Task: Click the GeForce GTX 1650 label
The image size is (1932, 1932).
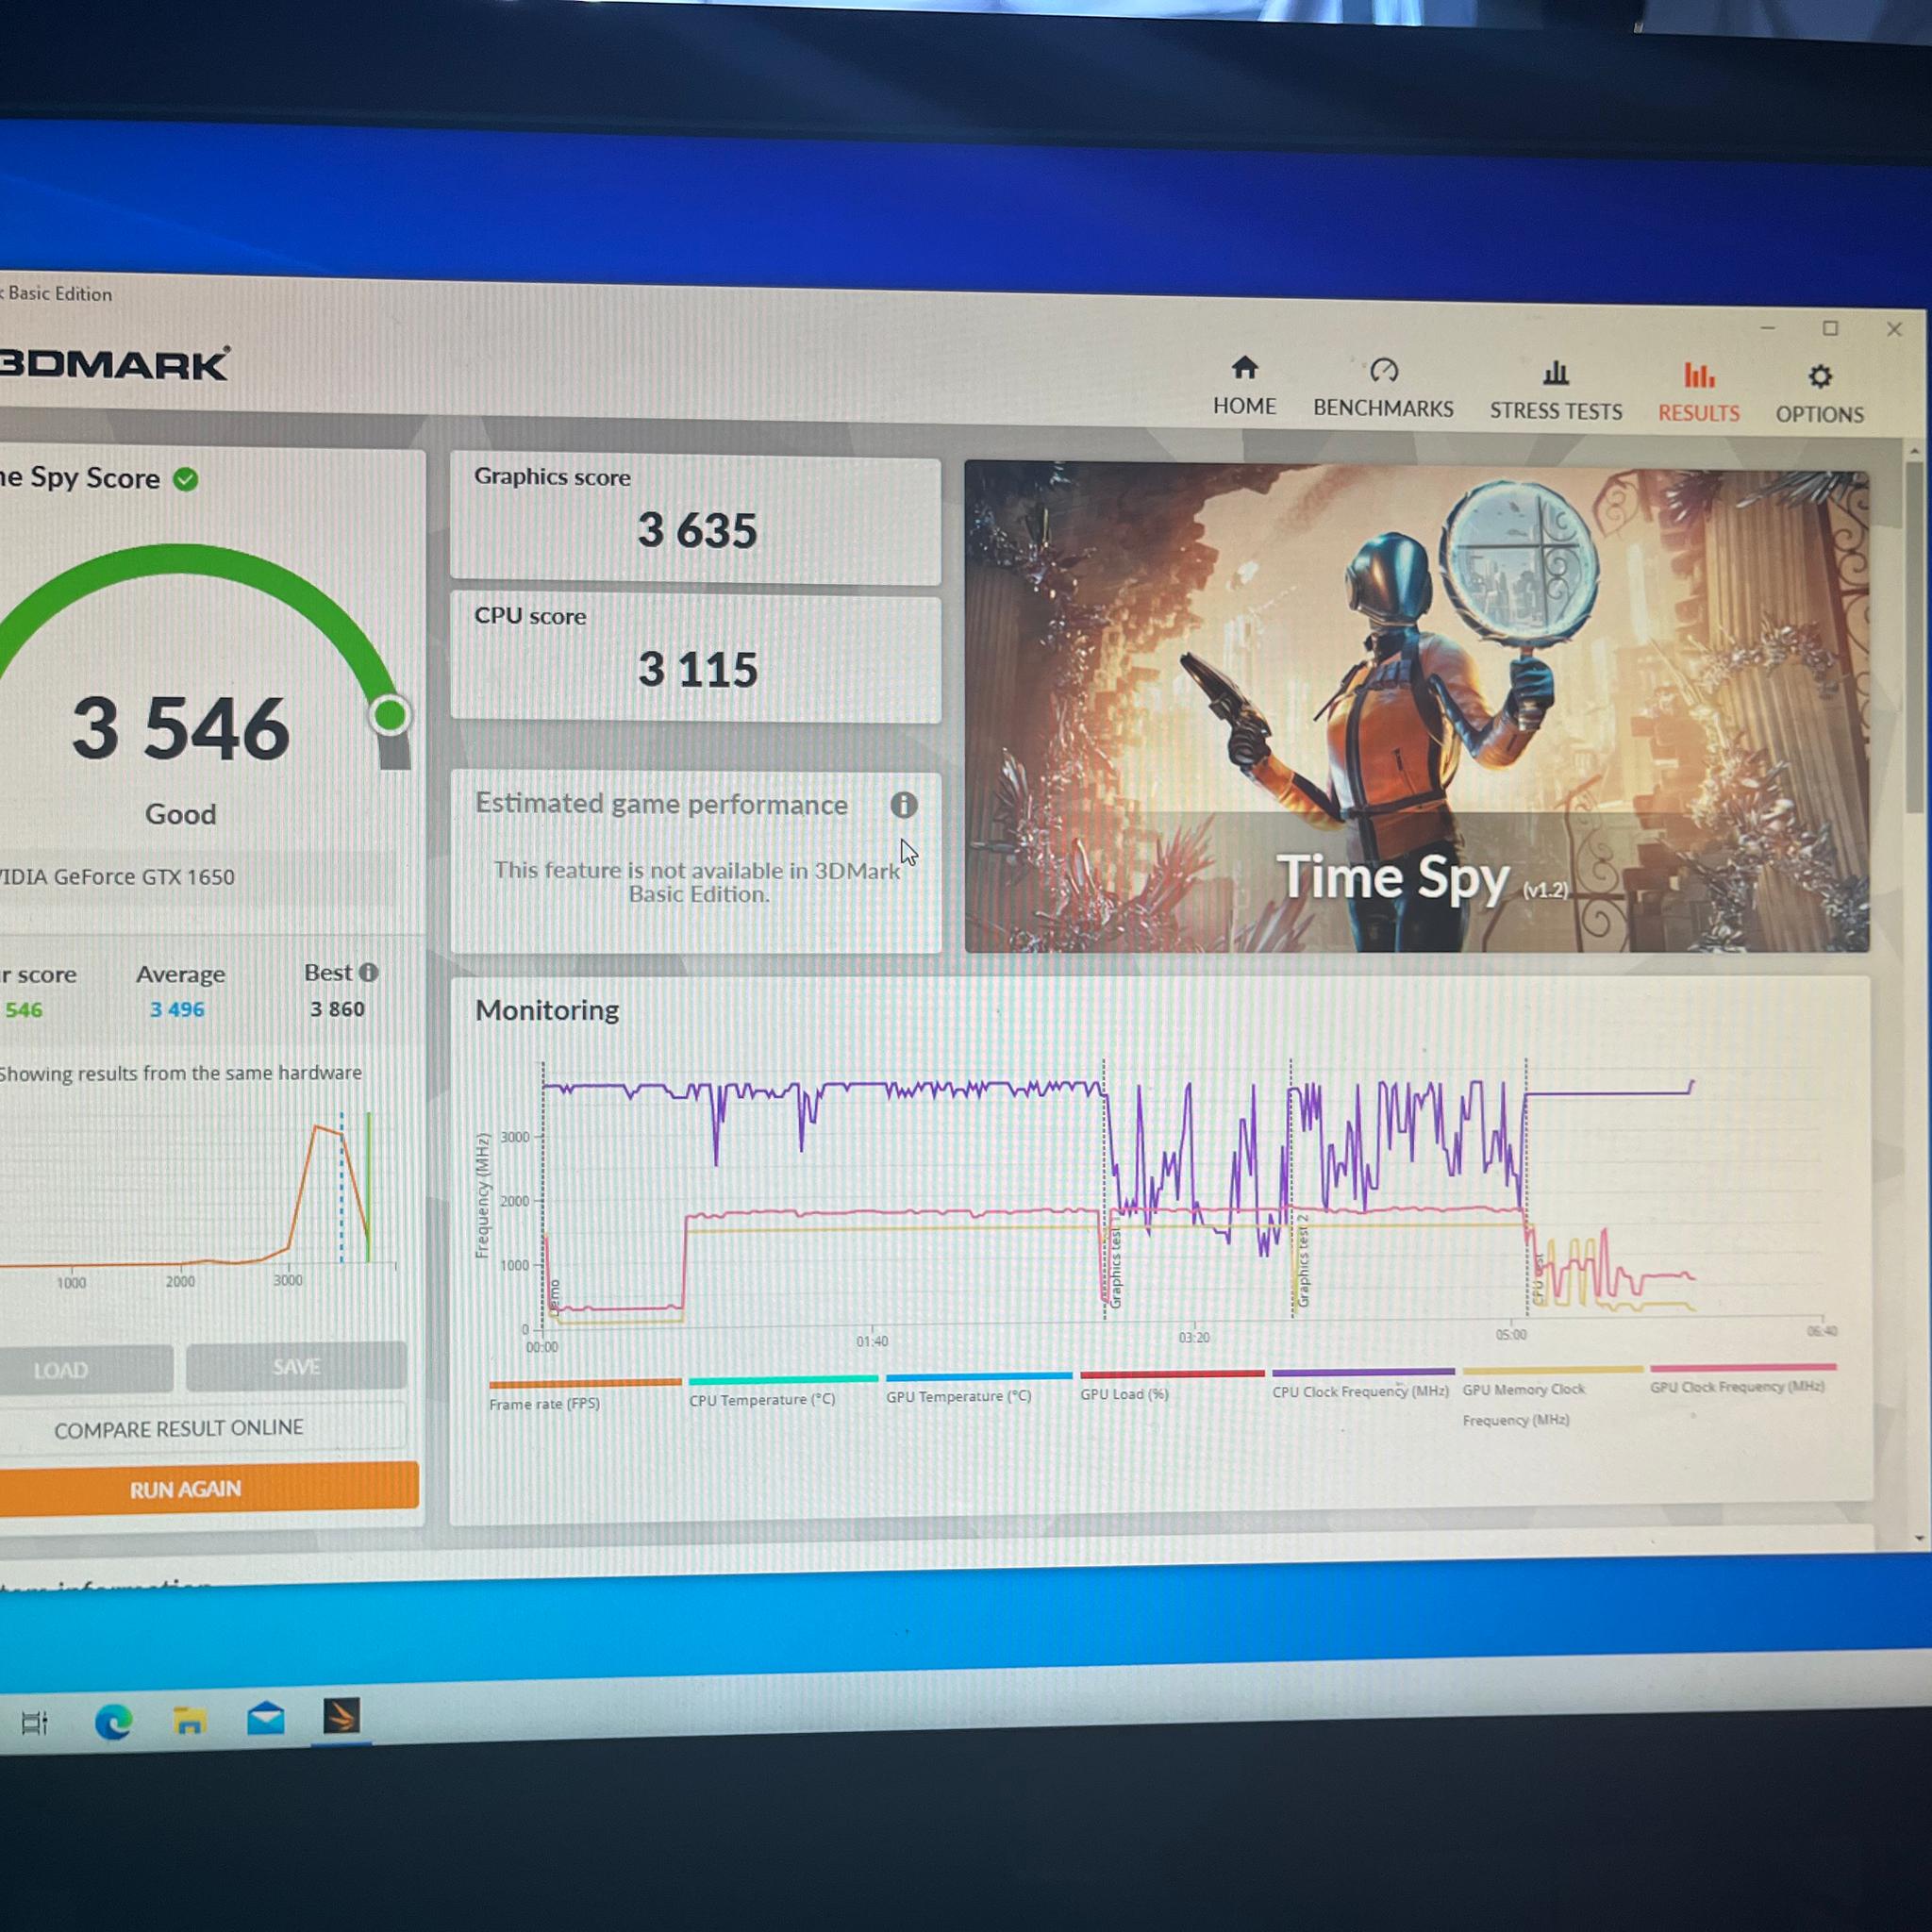Action: [117, 877]
